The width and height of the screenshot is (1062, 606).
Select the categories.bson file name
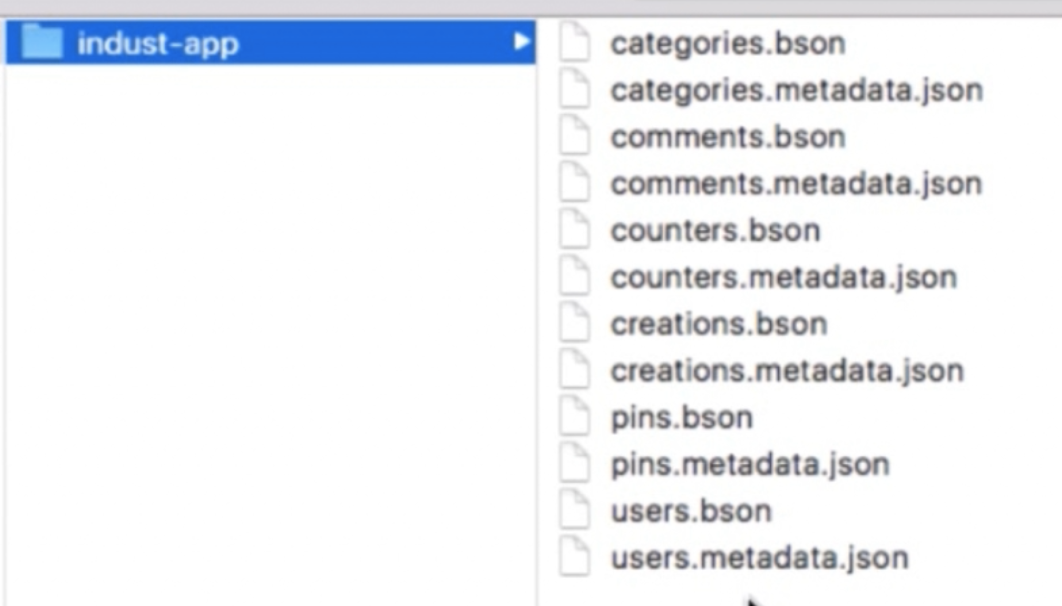coord(727,44)
